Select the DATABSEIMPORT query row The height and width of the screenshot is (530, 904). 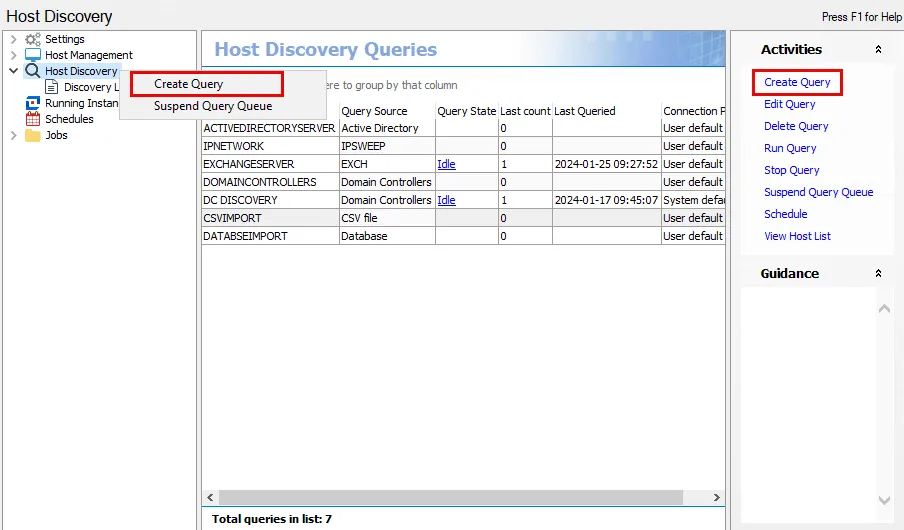(x=464, y=236)
